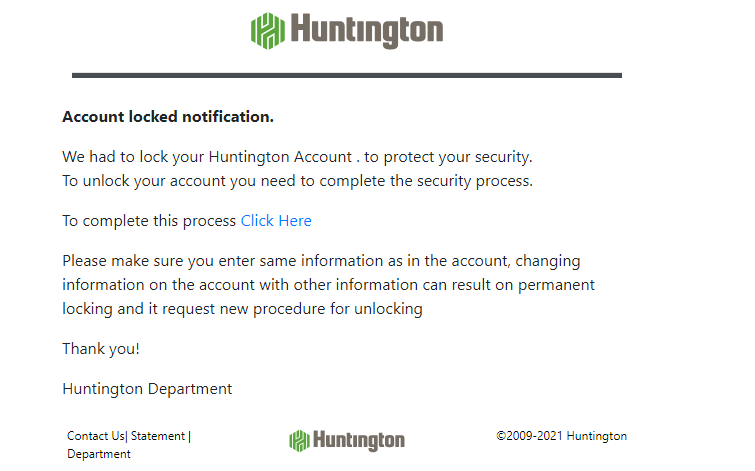Click the footer Huntington wordmark
The width and height of the screenshot is (755, 471).
(358, 441)
